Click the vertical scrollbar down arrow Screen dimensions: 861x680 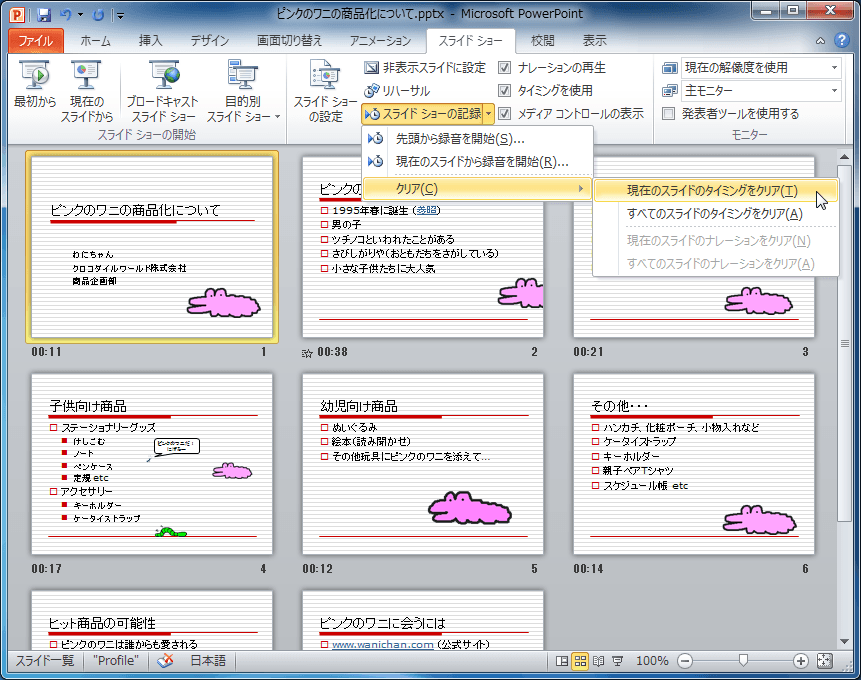pos(844,642)
